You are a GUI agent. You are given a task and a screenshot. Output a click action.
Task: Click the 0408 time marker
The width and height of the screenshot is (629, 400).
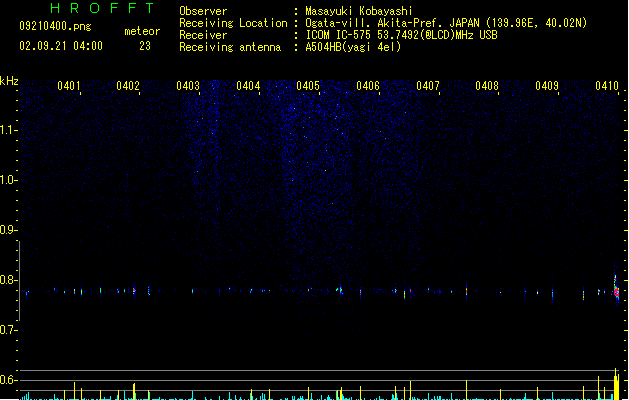[487, 86]
